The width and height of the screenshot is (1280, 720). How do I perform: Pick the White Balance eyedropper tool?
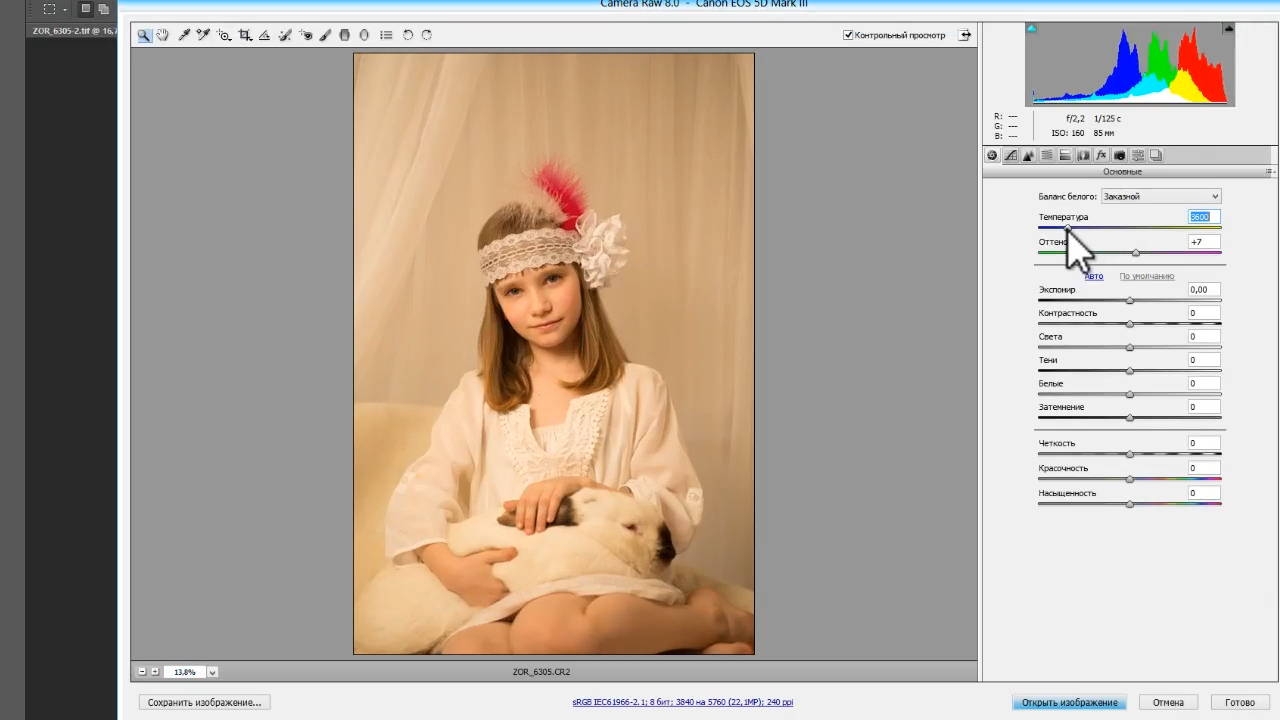coord(184,35)
